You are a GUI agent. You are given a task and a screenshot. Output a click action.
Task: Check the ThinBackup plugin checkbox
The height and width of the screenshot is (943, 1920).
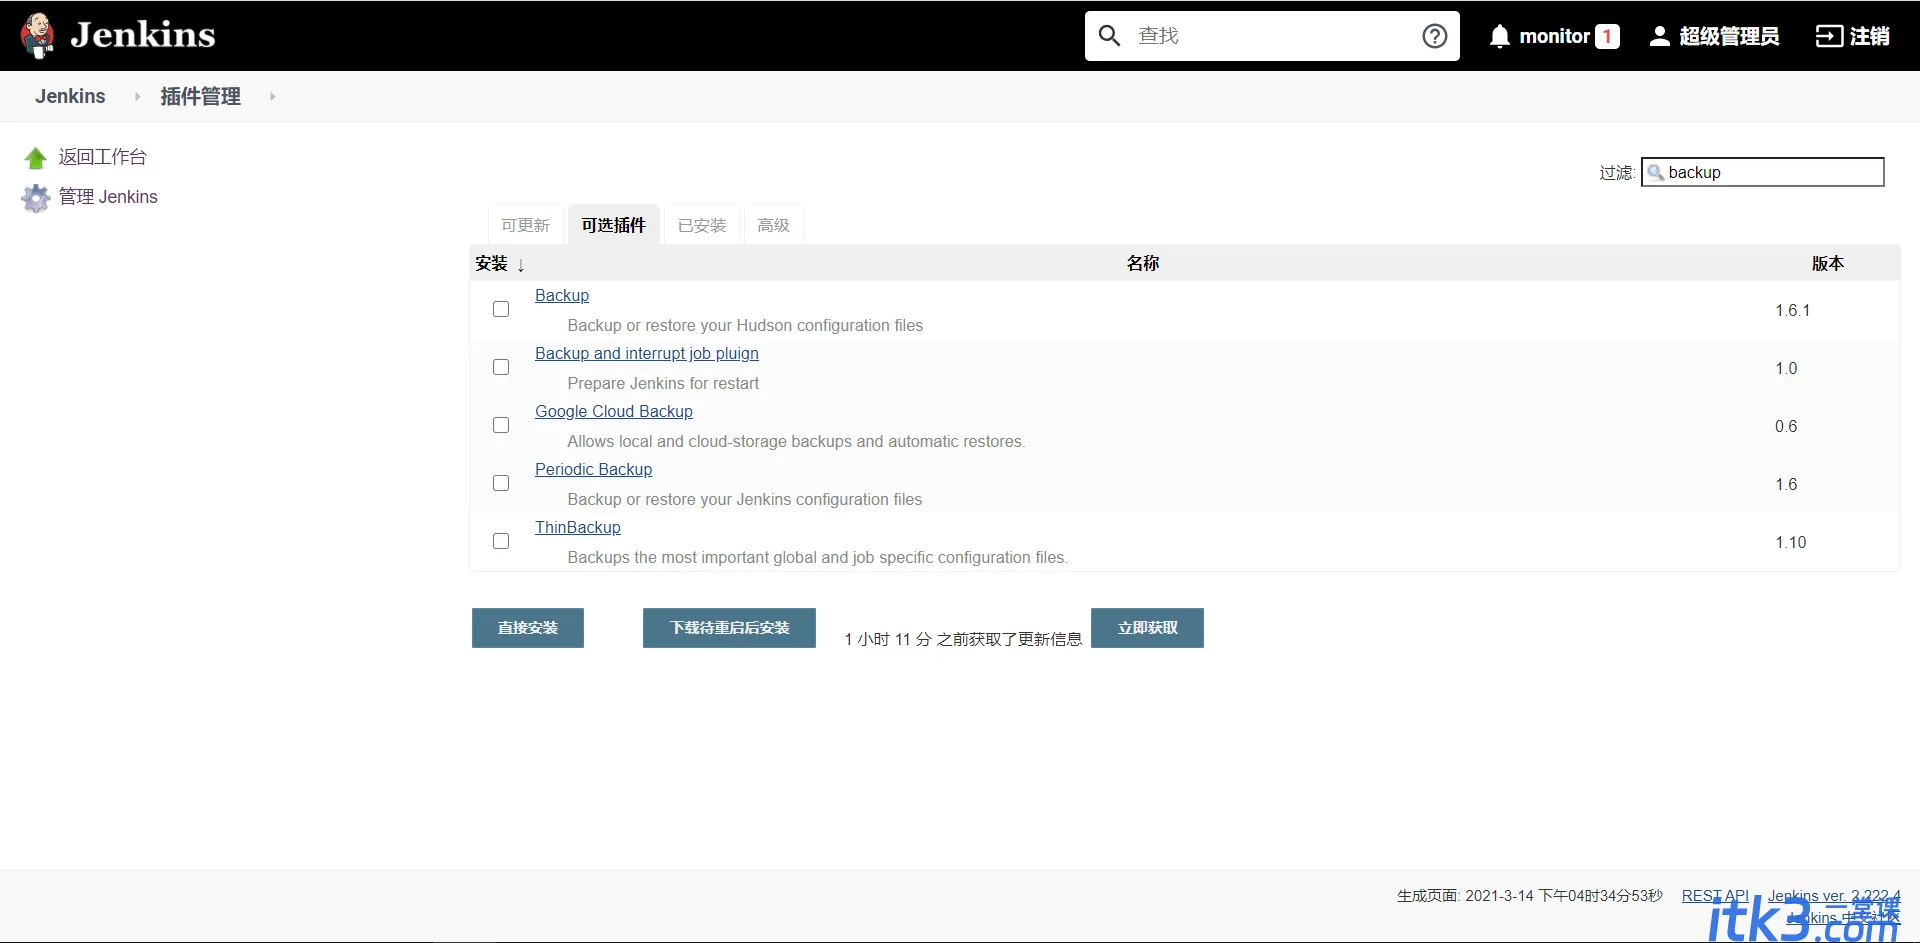[x=501, y=541]
